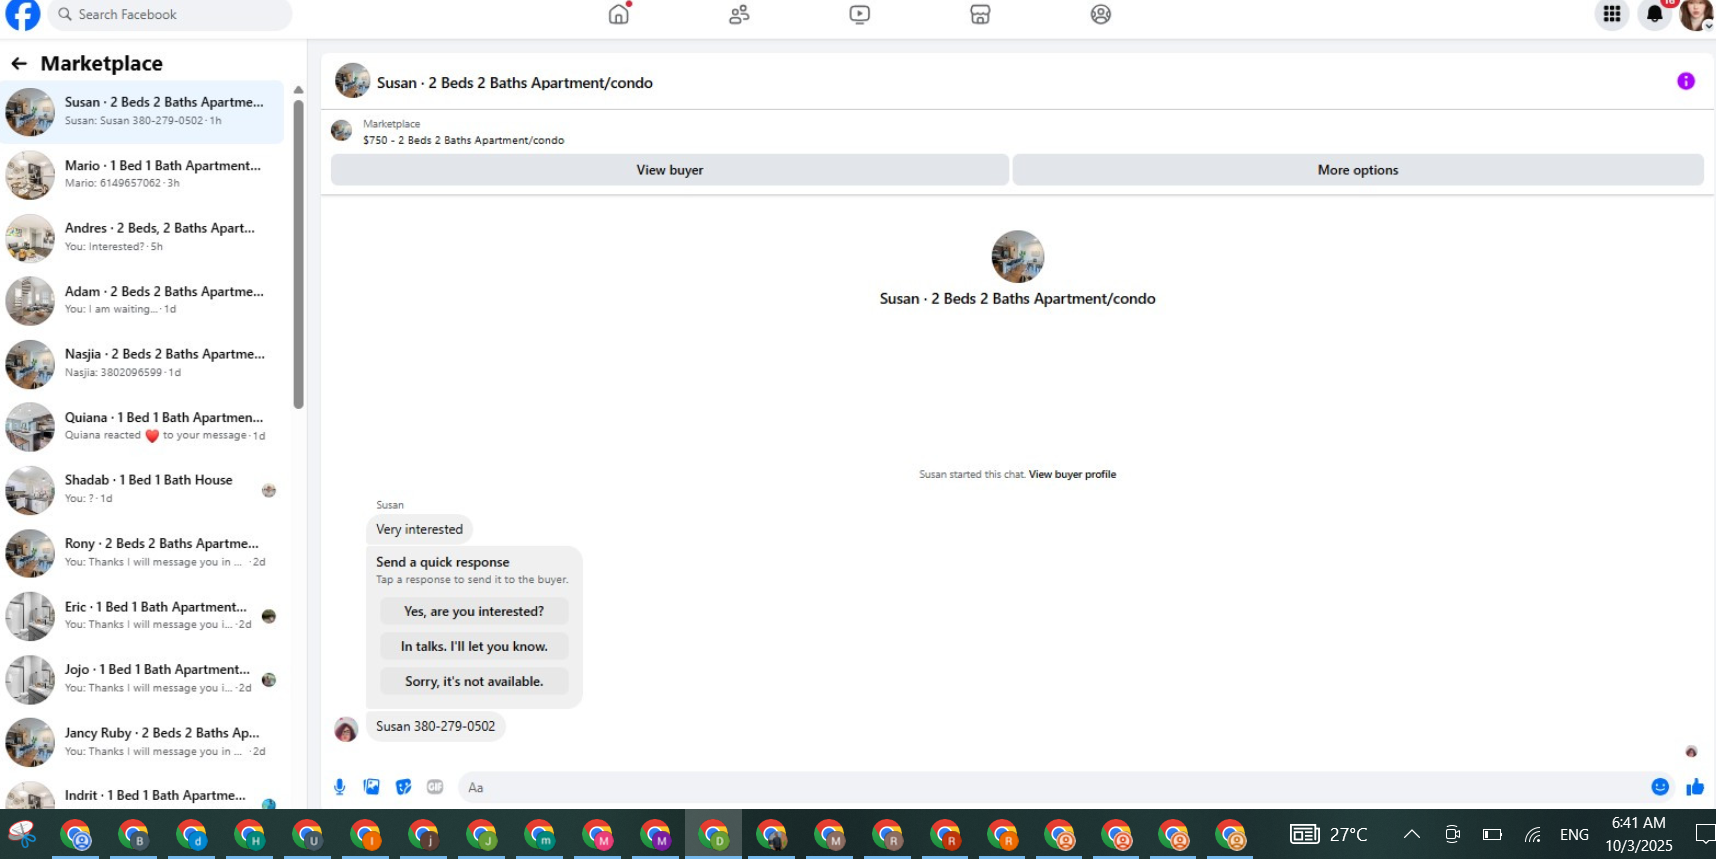
Task: Click the More options button
Action: pos(1358,170)
